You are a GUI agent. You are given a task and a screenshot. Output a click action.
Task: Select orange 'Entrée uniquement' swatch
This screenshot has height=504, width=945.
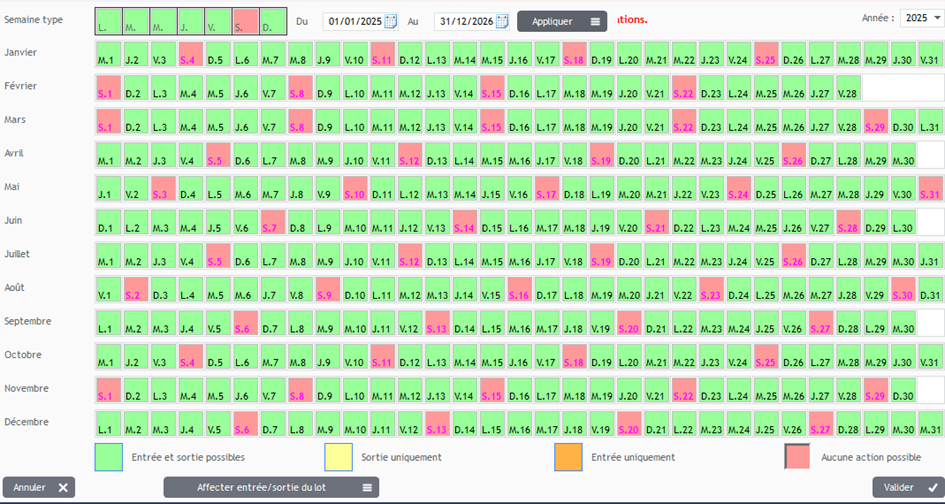tap(568, 457)
